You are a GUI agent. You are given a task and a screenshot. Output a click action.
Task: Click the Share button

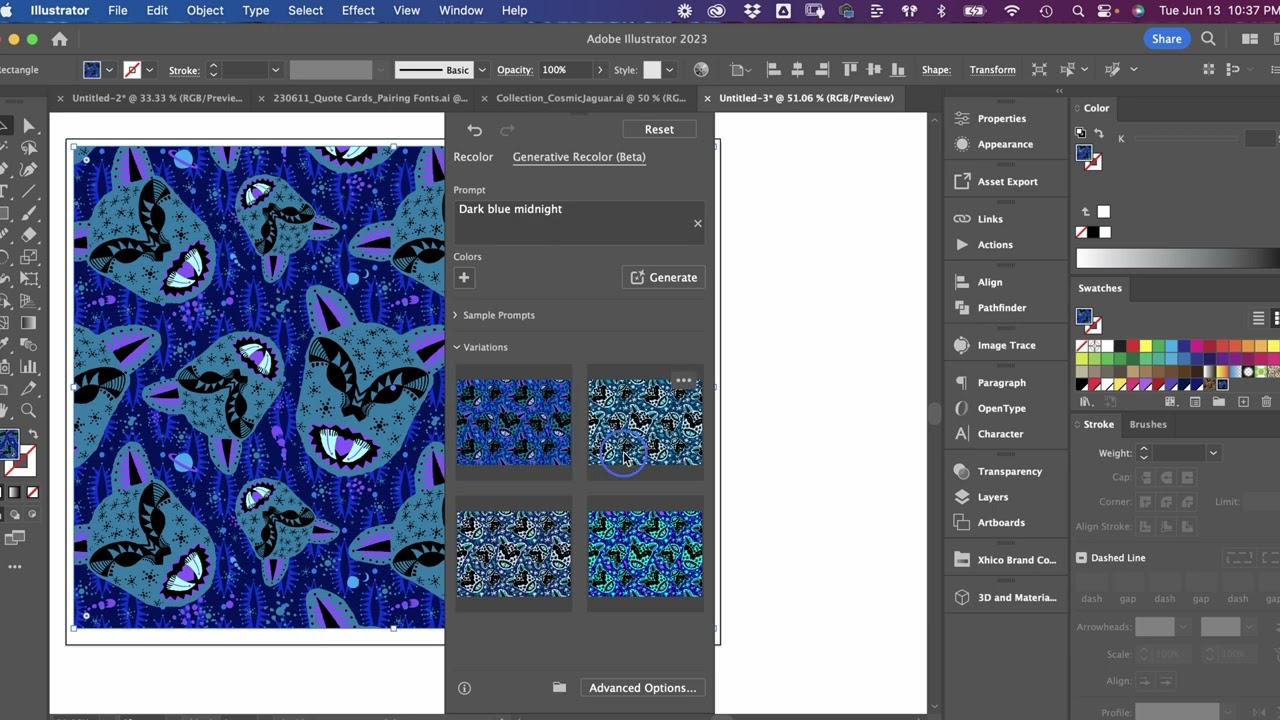1166,39
